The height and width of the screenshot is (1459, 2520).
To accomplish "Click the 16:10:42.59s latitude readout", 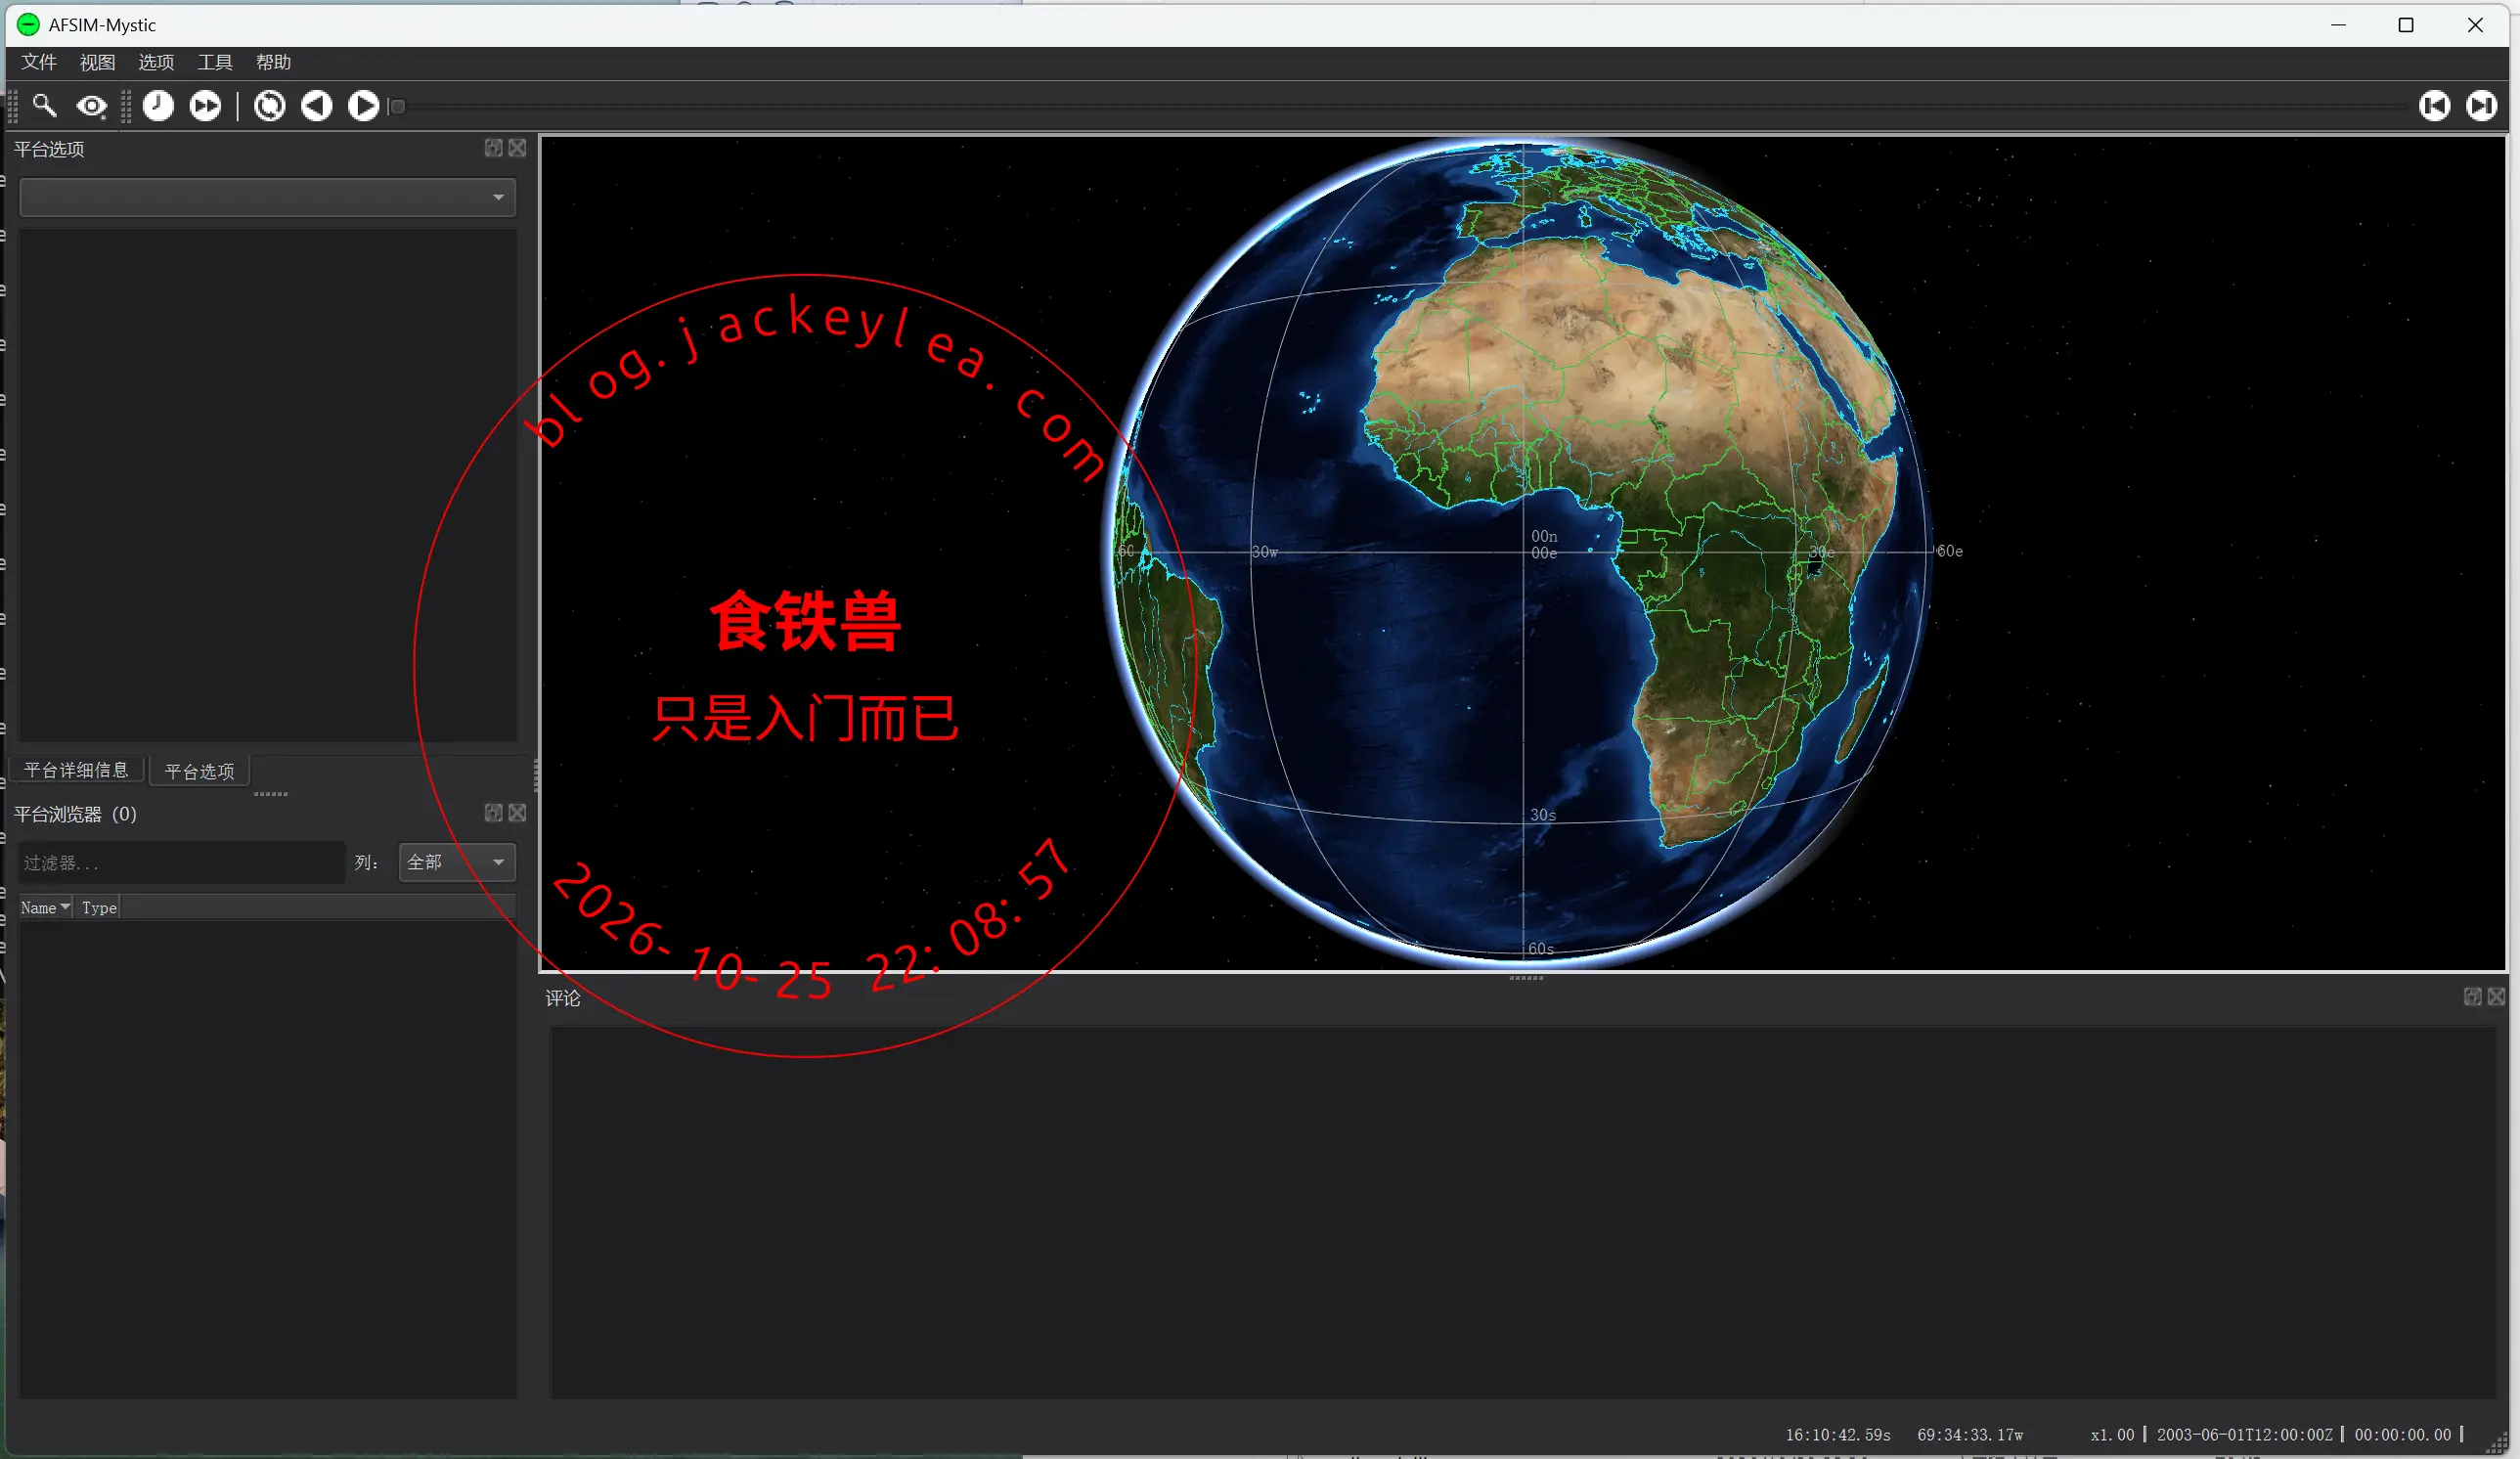I will click(x=1838, y=1435).
